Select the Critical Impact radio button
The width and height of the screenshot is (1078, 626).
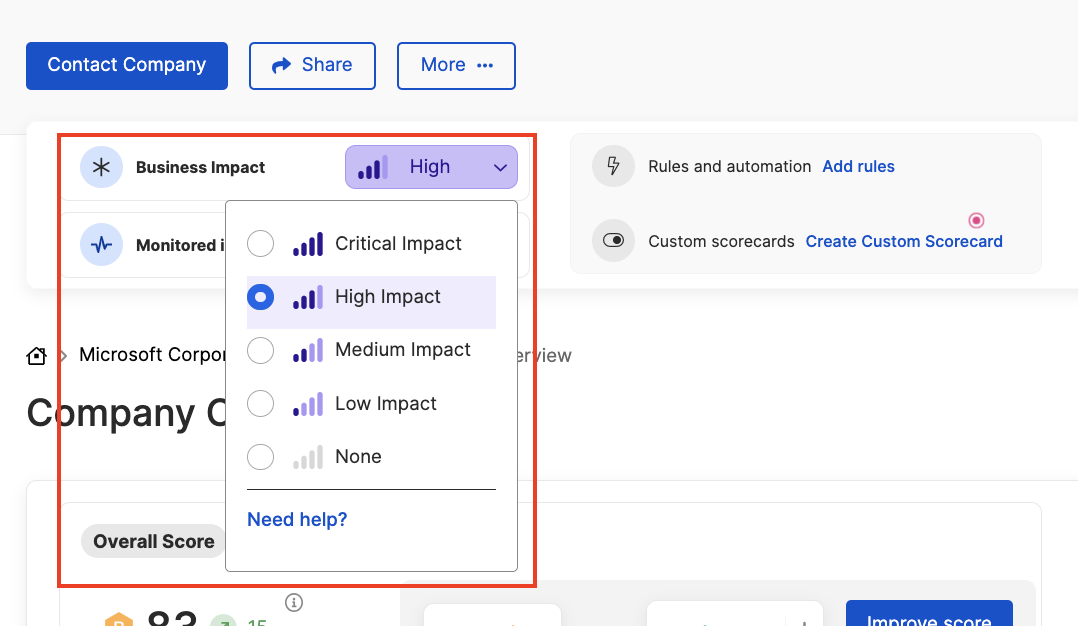click(x=261, y=243)
